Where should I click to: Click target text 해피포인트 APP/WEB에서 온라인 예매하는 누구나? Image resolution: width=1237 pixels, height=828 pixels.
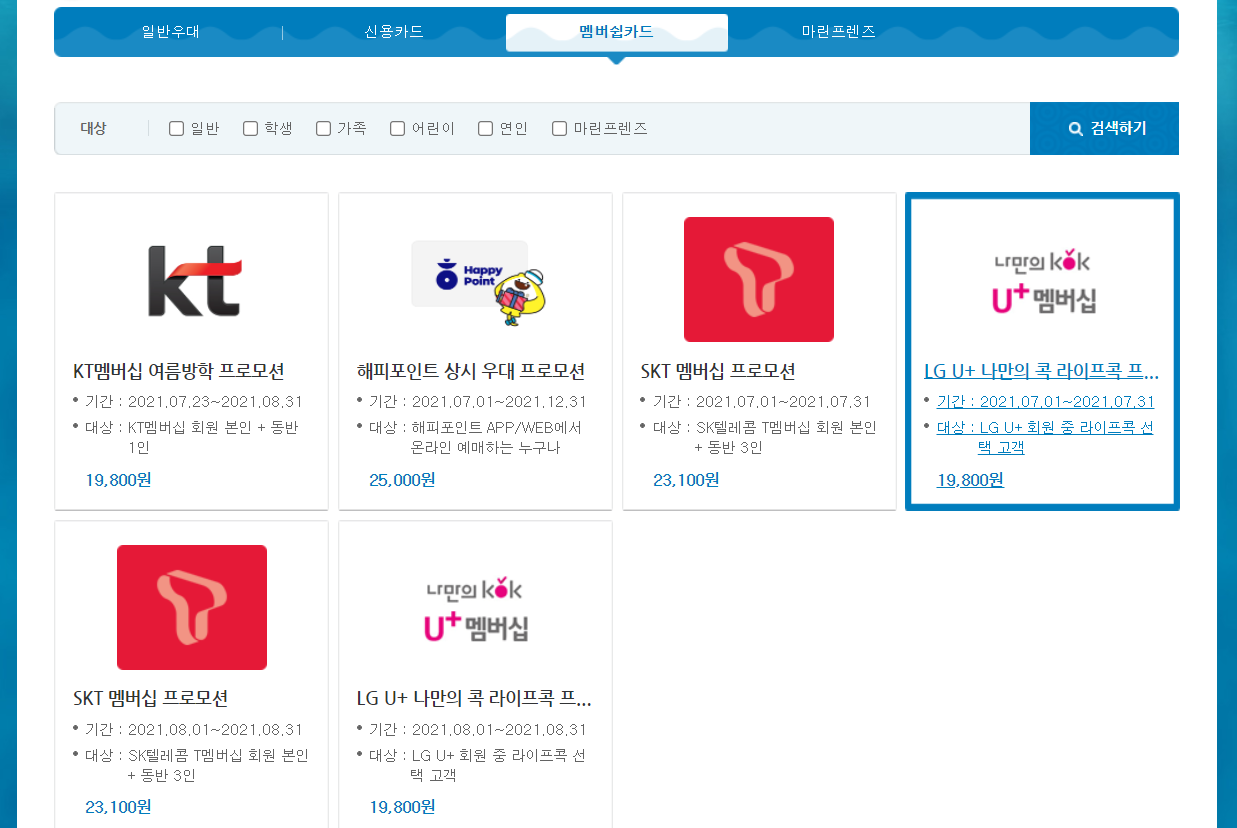click(x=497, y=438)
